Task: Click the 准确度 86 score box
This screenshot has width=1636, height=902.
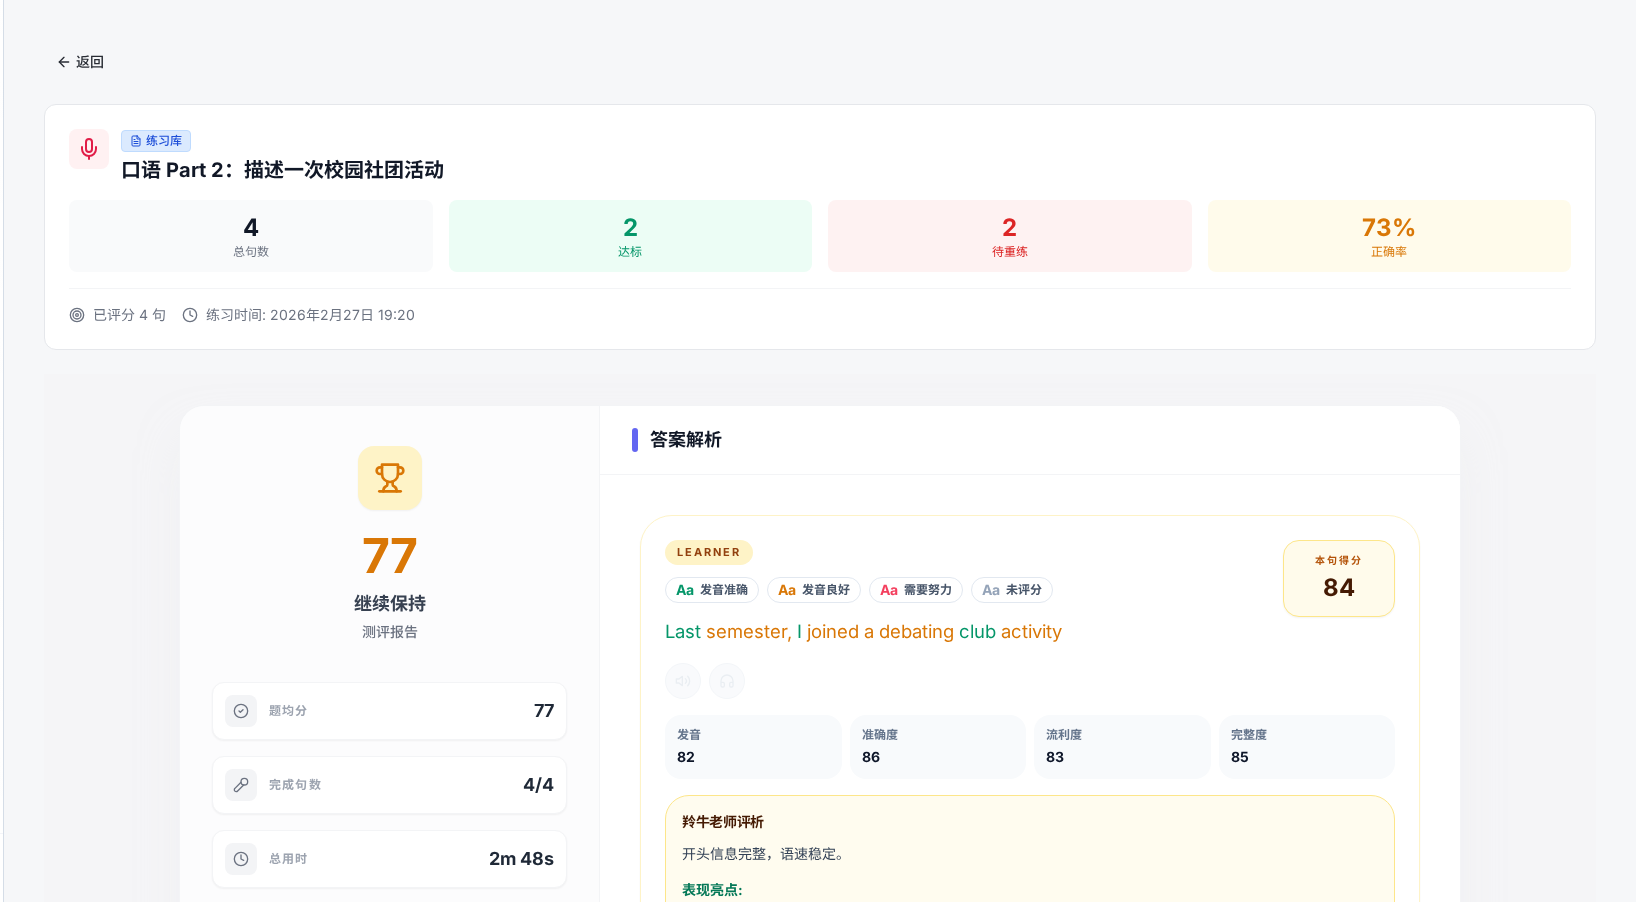Action: click(938, 747)
